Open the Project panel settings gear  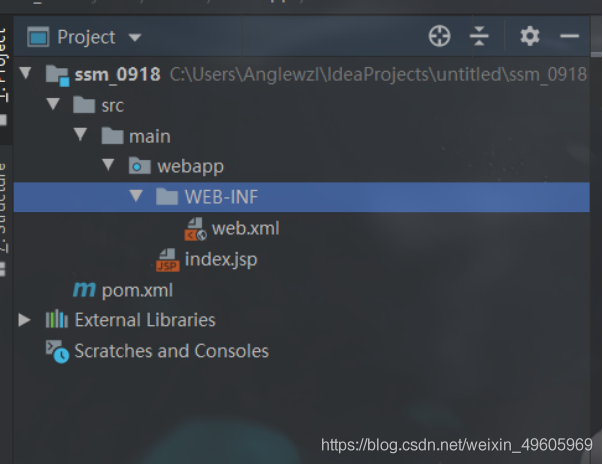click(530, 36)
